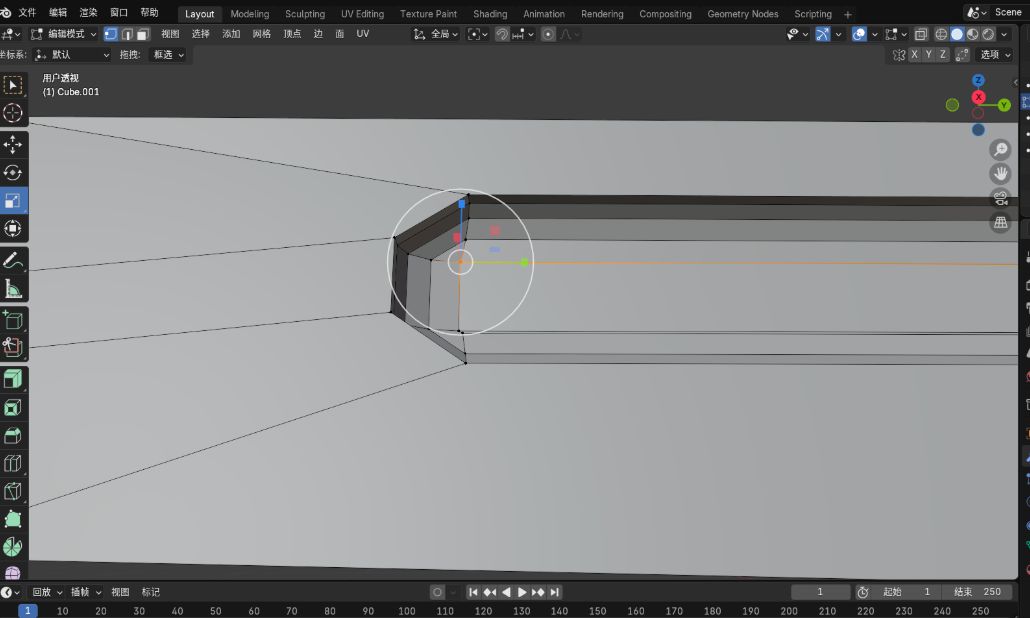
Task: Switch to solid shading
Action: [x=957, y=34]
